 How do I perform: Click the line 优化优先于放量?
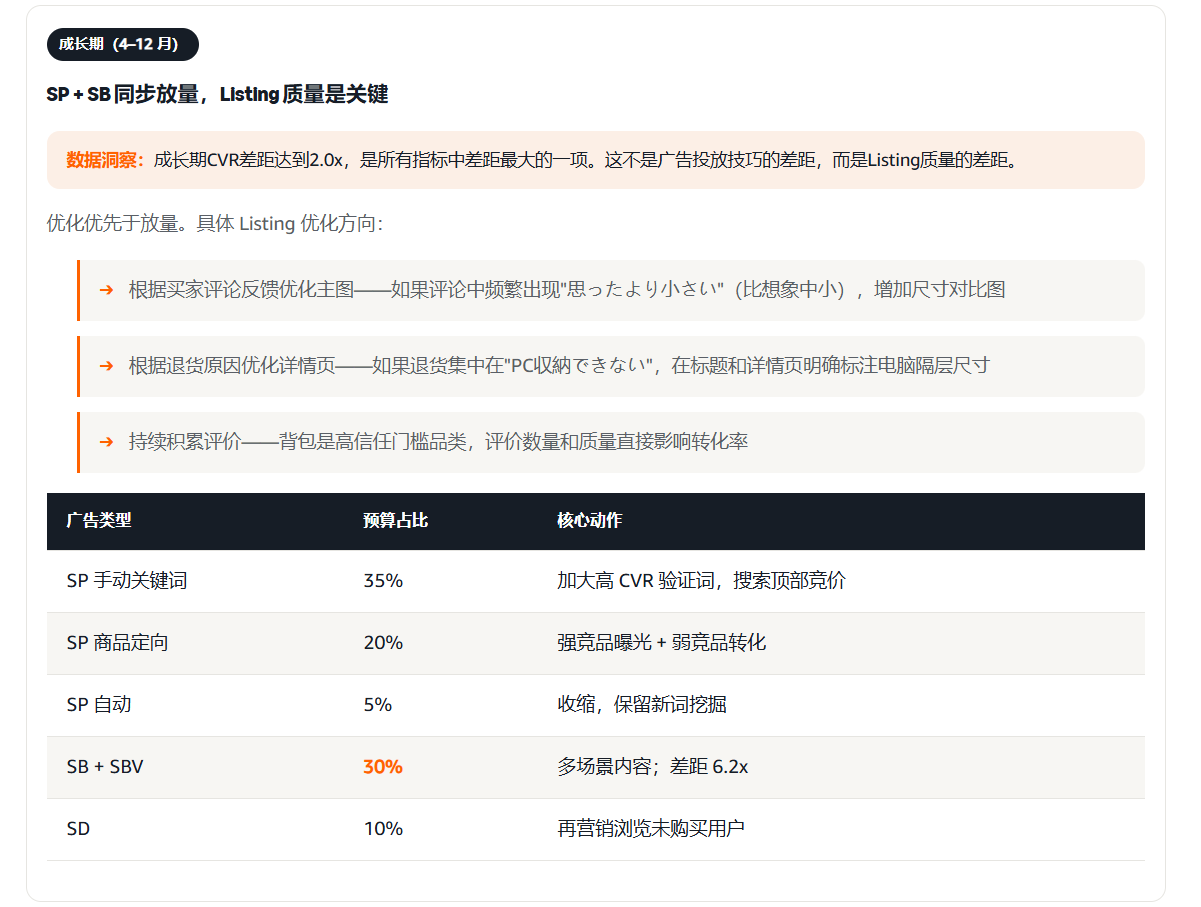tap(114, 223)
